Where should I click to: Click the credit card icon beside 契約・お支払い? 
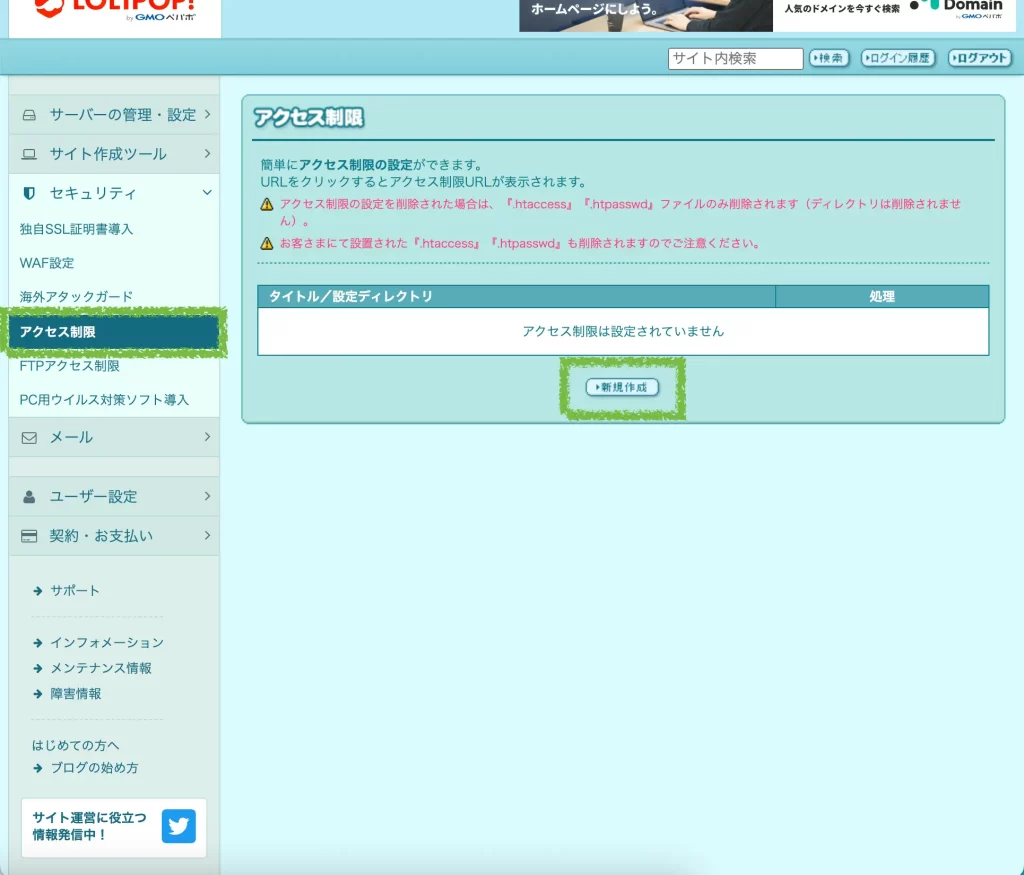click(29, 536)
